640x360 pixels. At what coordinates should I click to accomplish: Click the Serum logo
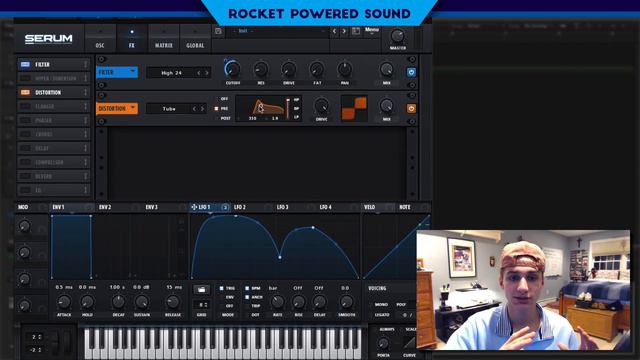click(49, 39)
